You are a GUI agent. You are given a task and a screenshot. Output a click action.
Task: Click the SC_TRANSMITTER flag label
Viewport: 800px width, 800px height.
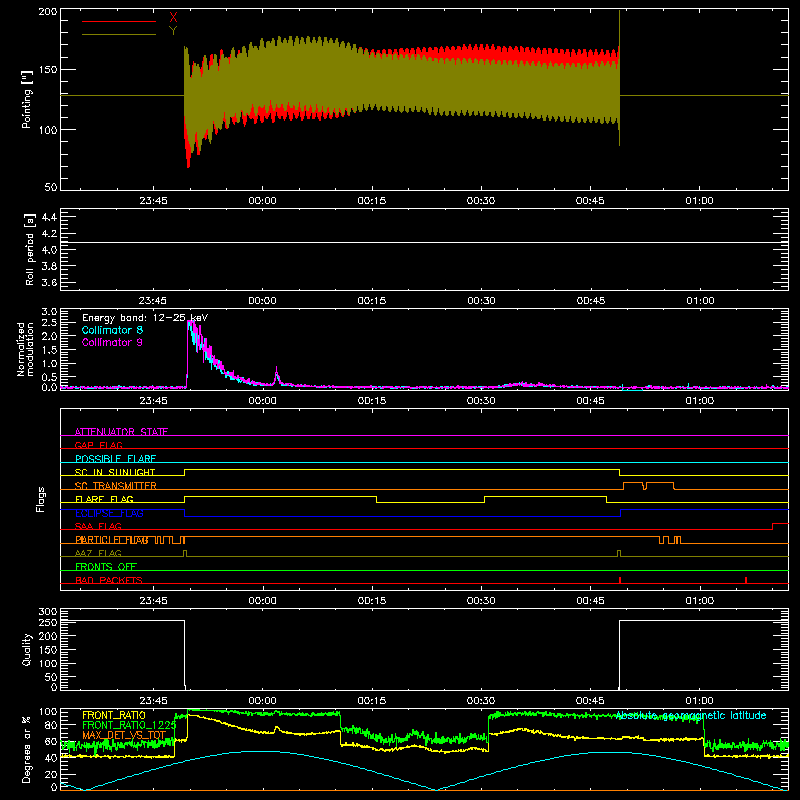click(x=116, y=485)
